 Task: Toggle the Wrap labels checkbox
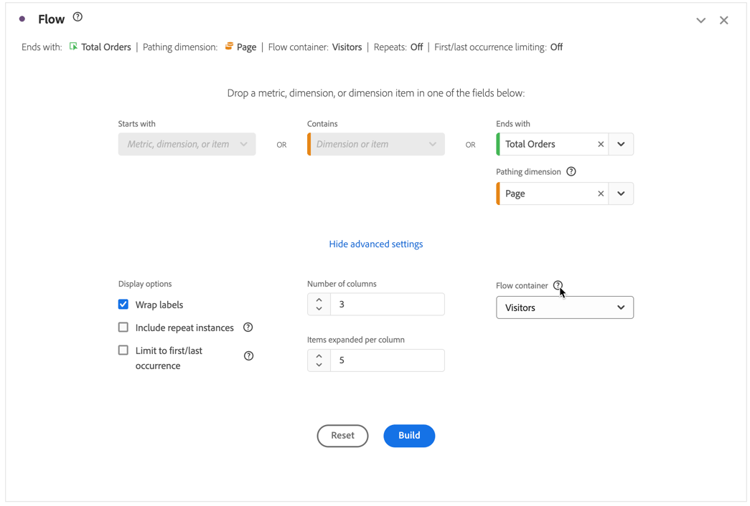pos(123,305)
